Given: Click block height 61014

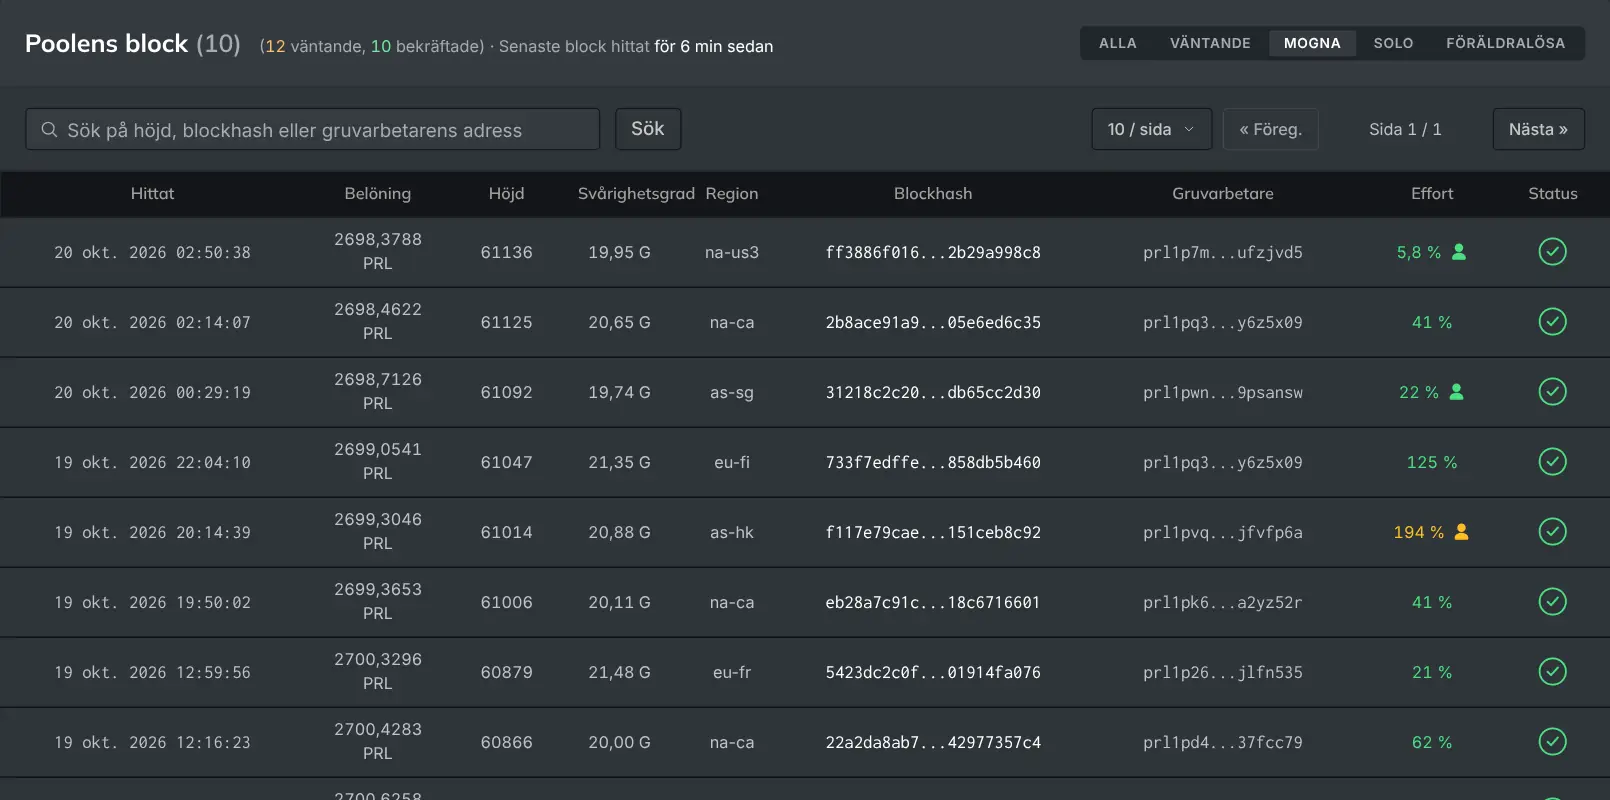Looking at the screenshot, I should point(506,532).
